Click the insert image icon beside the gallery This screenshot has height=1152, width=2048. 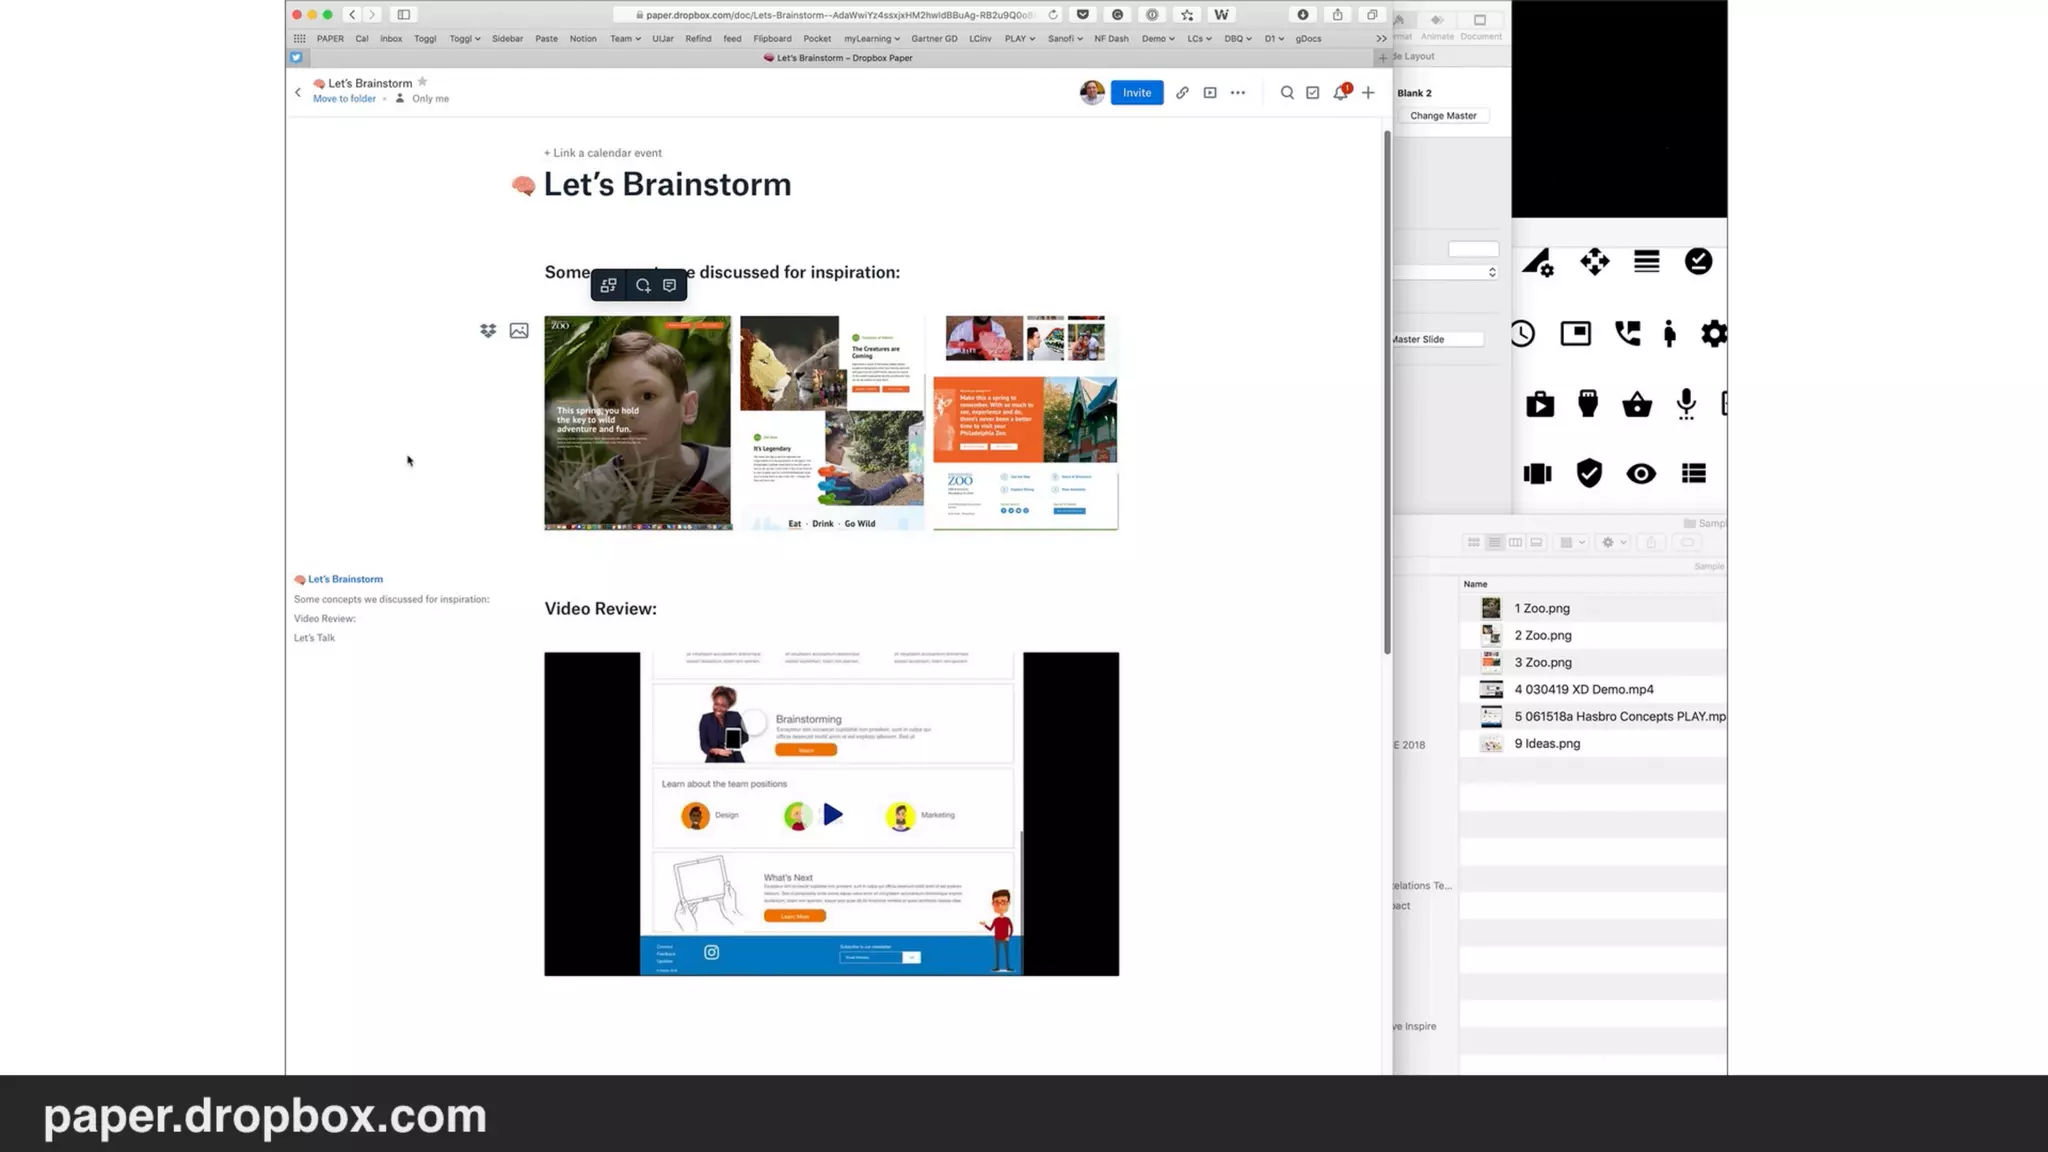click(519, 331)
